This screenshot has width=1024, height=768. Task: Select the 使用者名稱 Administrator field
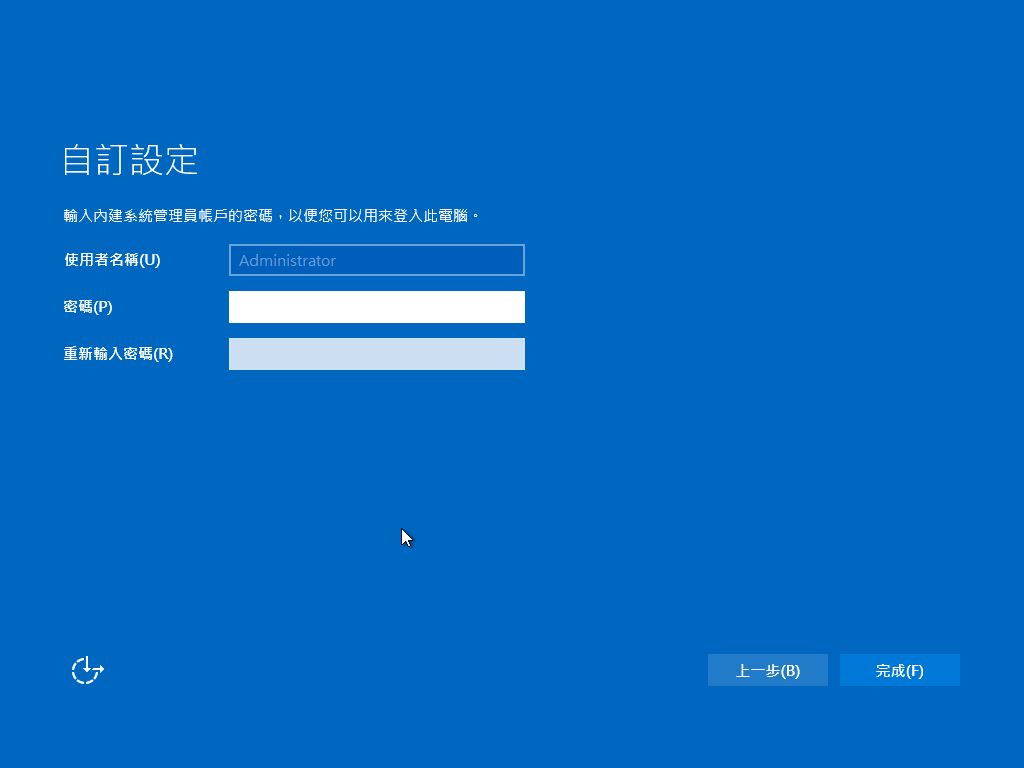pyautogui.click(x=376, y=260)
